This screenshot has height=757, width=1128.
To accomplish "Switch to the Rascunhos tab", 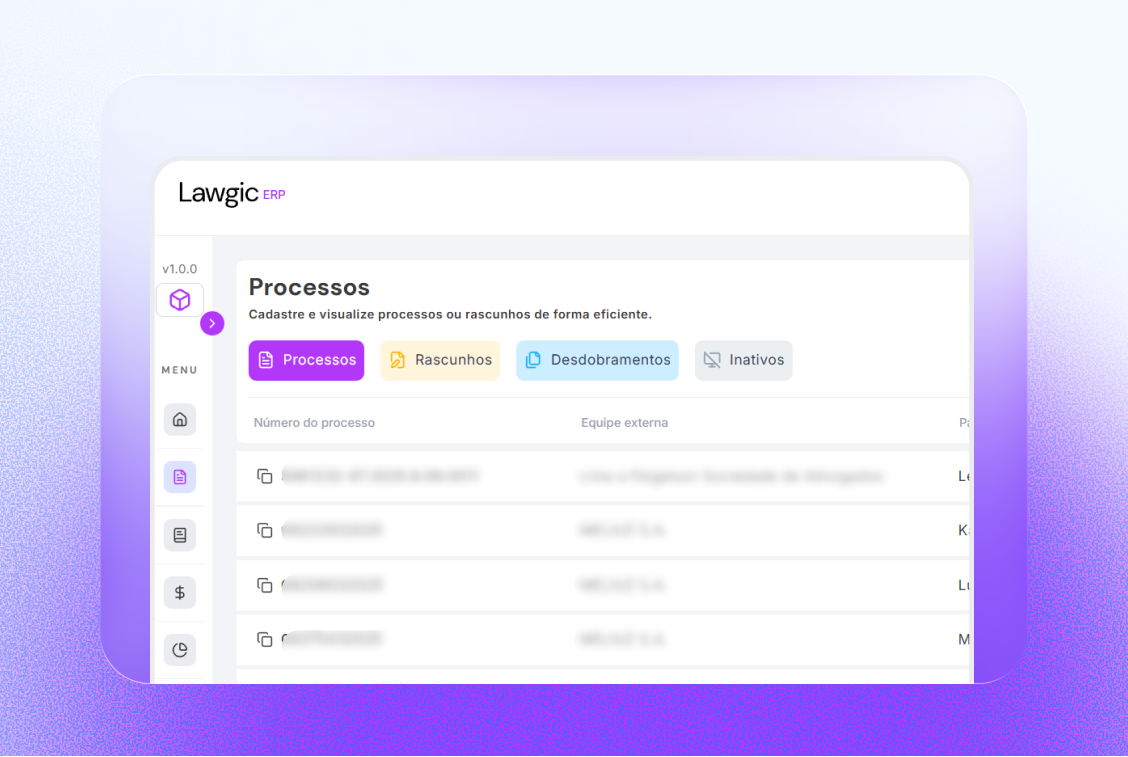I will tap(440, 360).
